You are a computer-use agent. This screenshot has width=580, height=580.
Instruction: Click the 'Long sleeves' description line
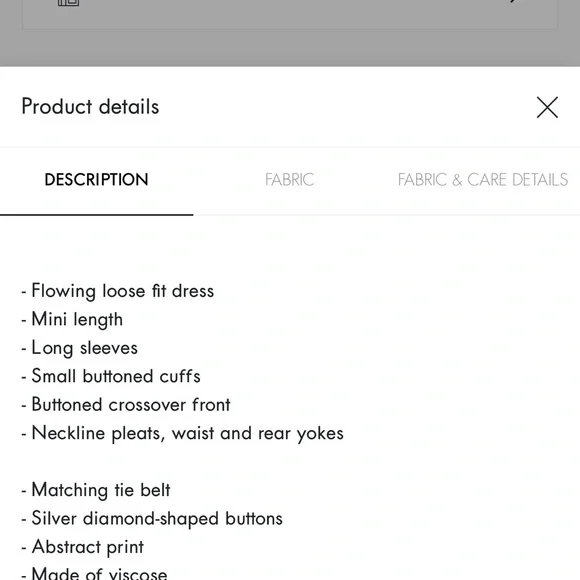click(x=80, y=348)
